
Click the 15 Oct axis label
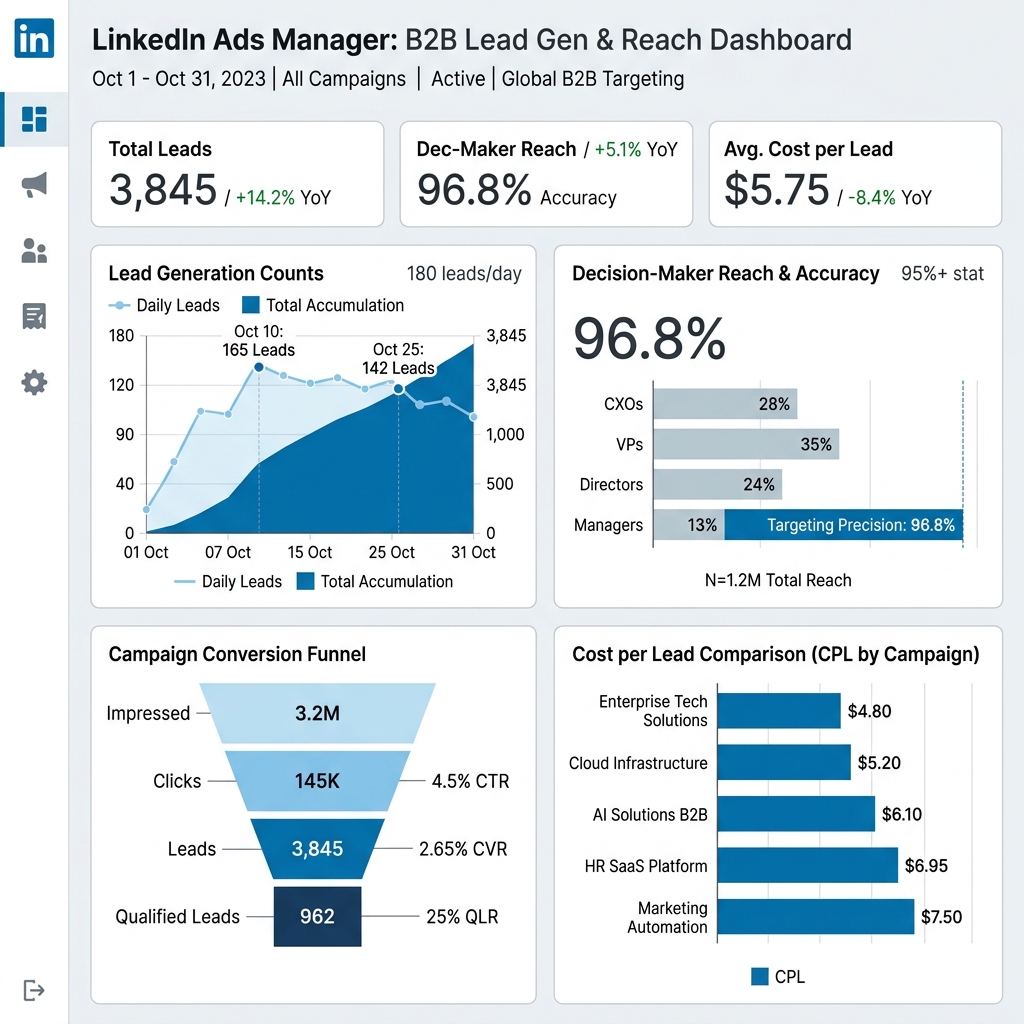[310, 552]
